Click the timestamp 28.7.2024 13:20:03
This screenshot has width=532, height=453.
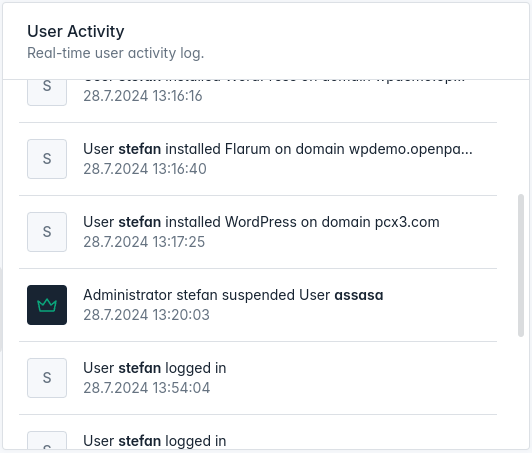[146, 315]
